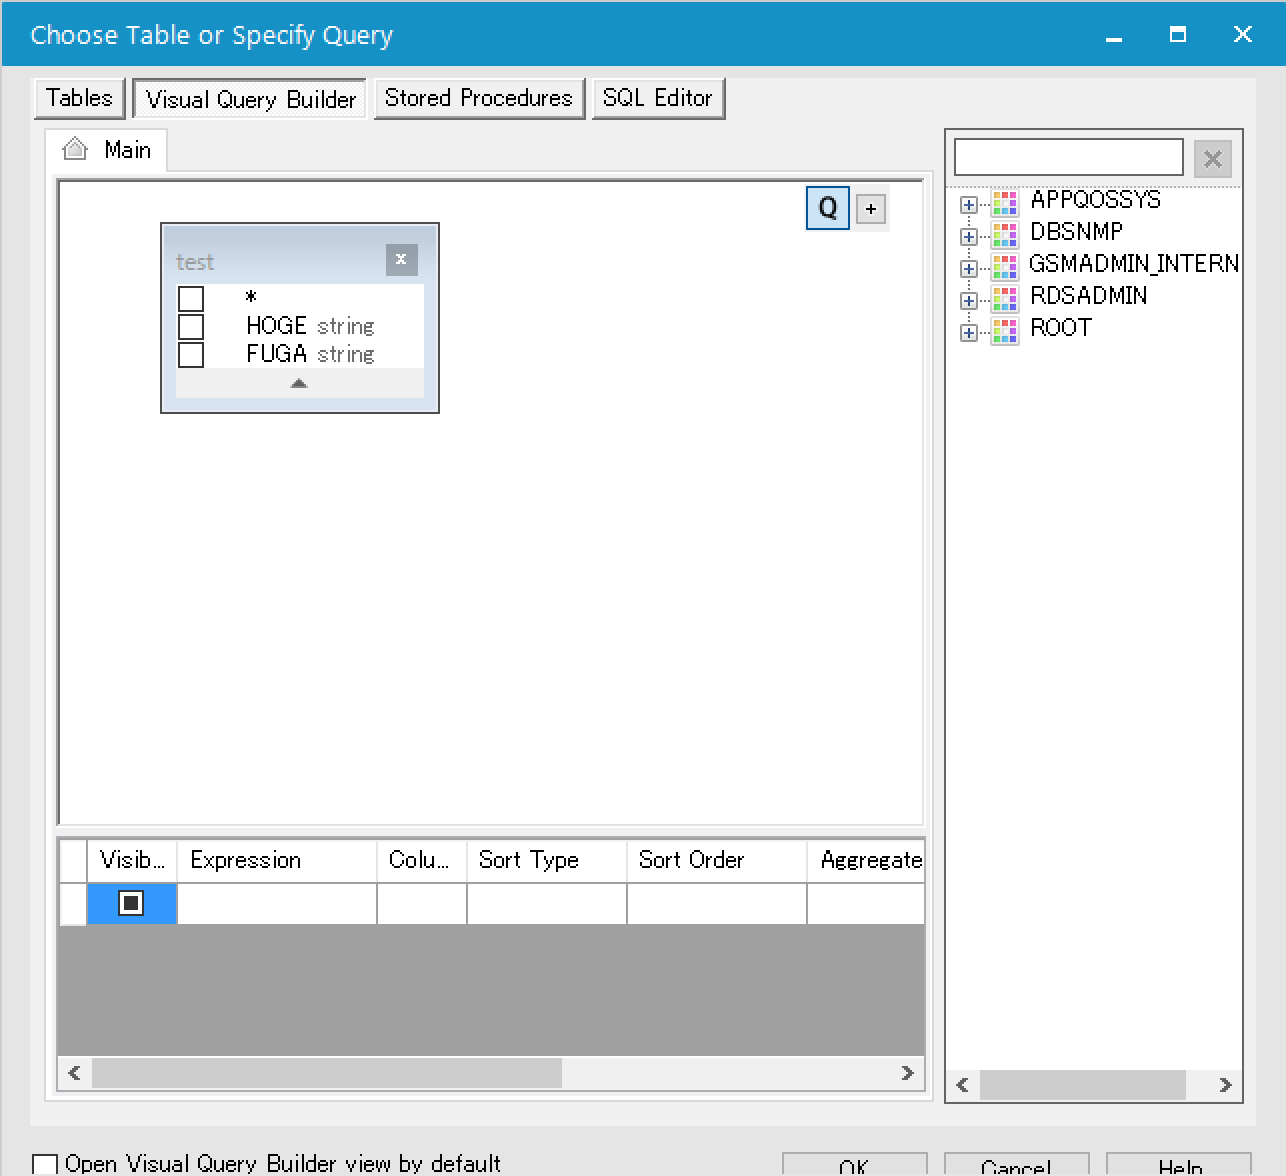1286x1176 pixels.
Task: Click the schema search input field
Action: pyautogui.click(x=1068, y=158)
